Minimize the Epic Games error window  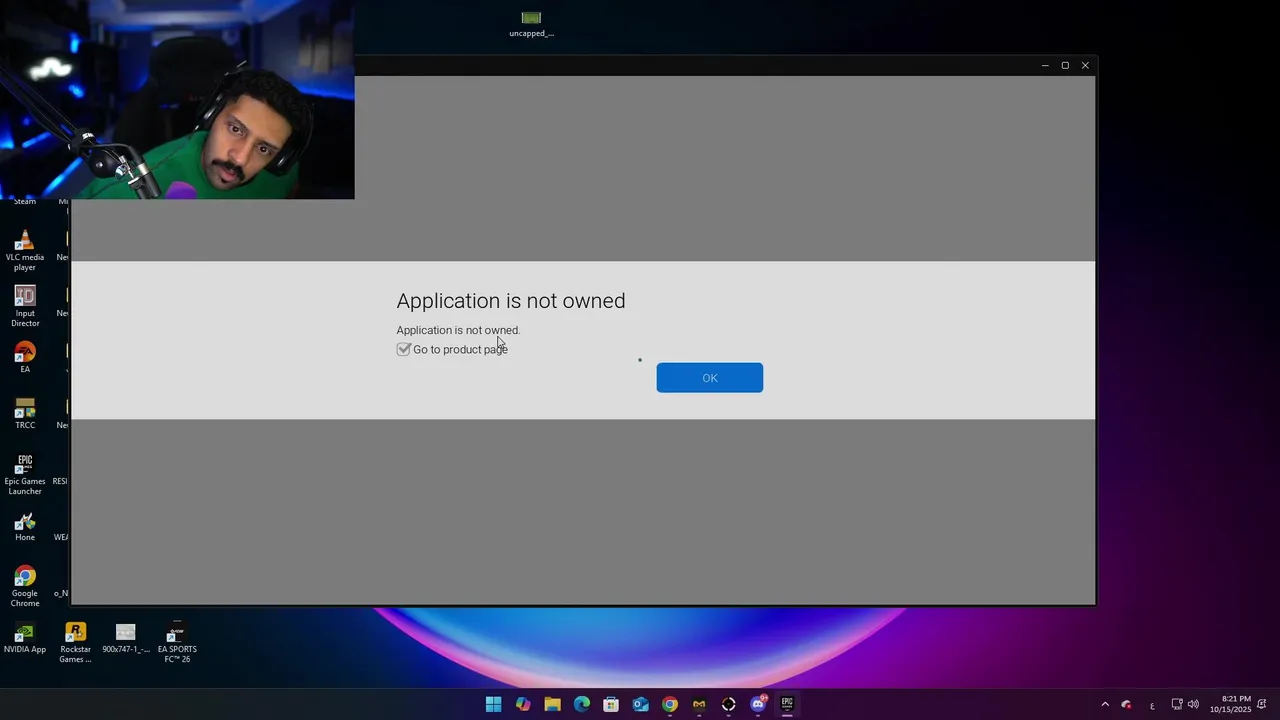[1045, 65]
